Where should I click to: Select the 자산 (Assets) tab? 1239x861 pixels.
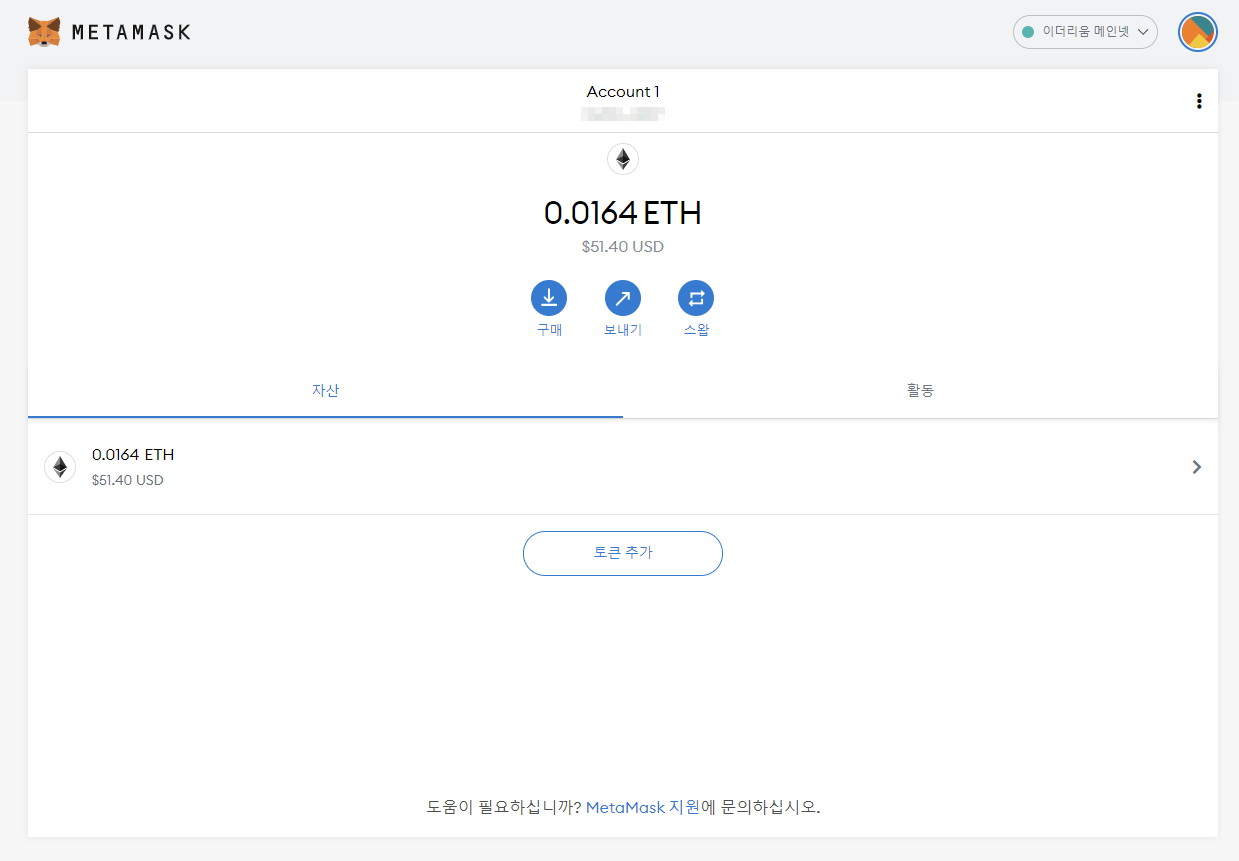click(325, 391)
